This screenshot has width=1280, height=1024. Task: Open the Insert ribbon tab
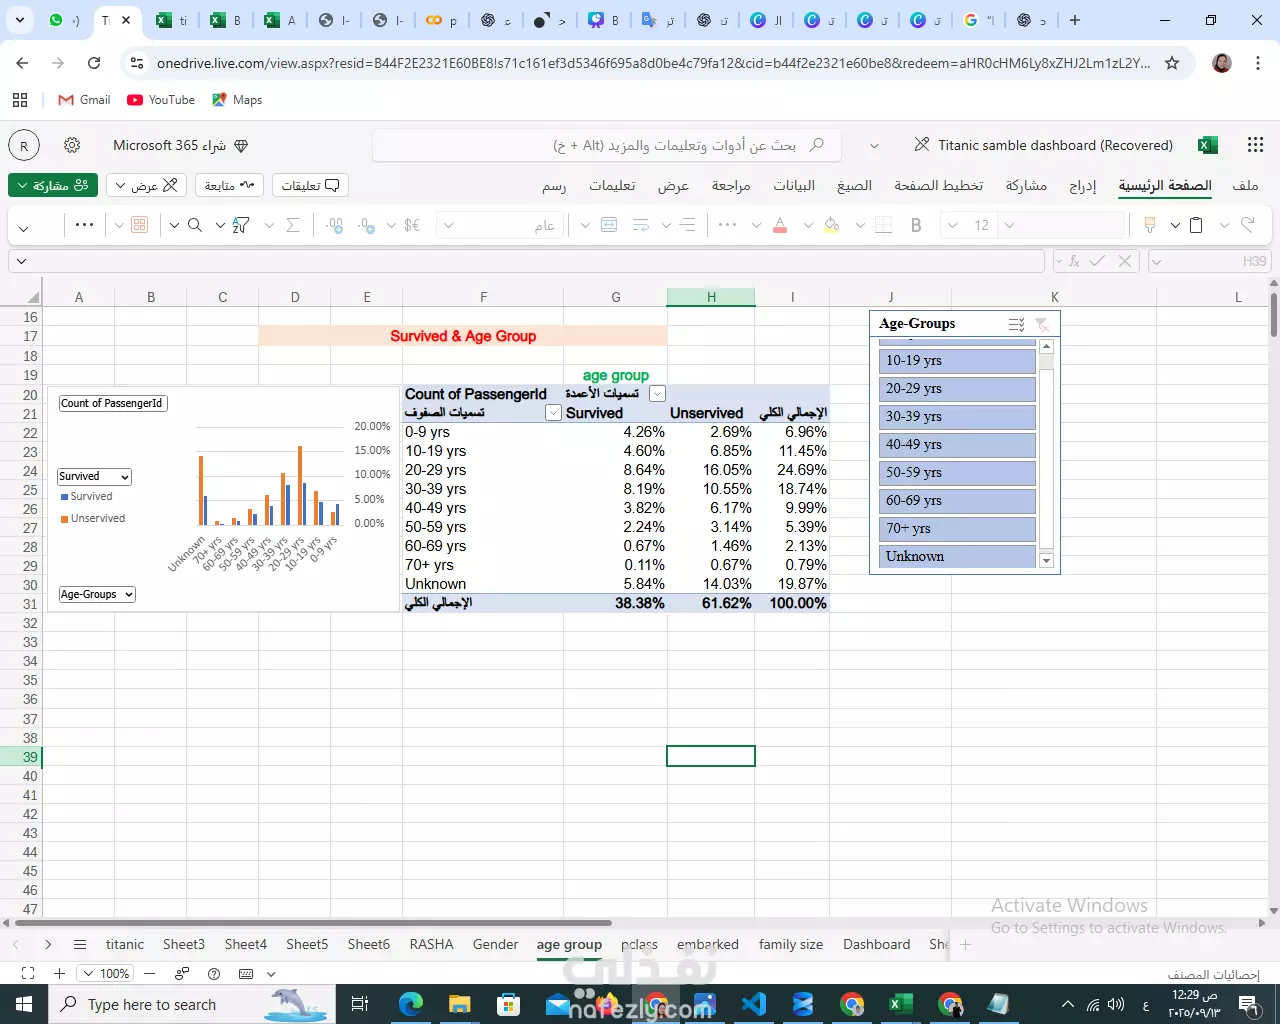[1083, 186]
